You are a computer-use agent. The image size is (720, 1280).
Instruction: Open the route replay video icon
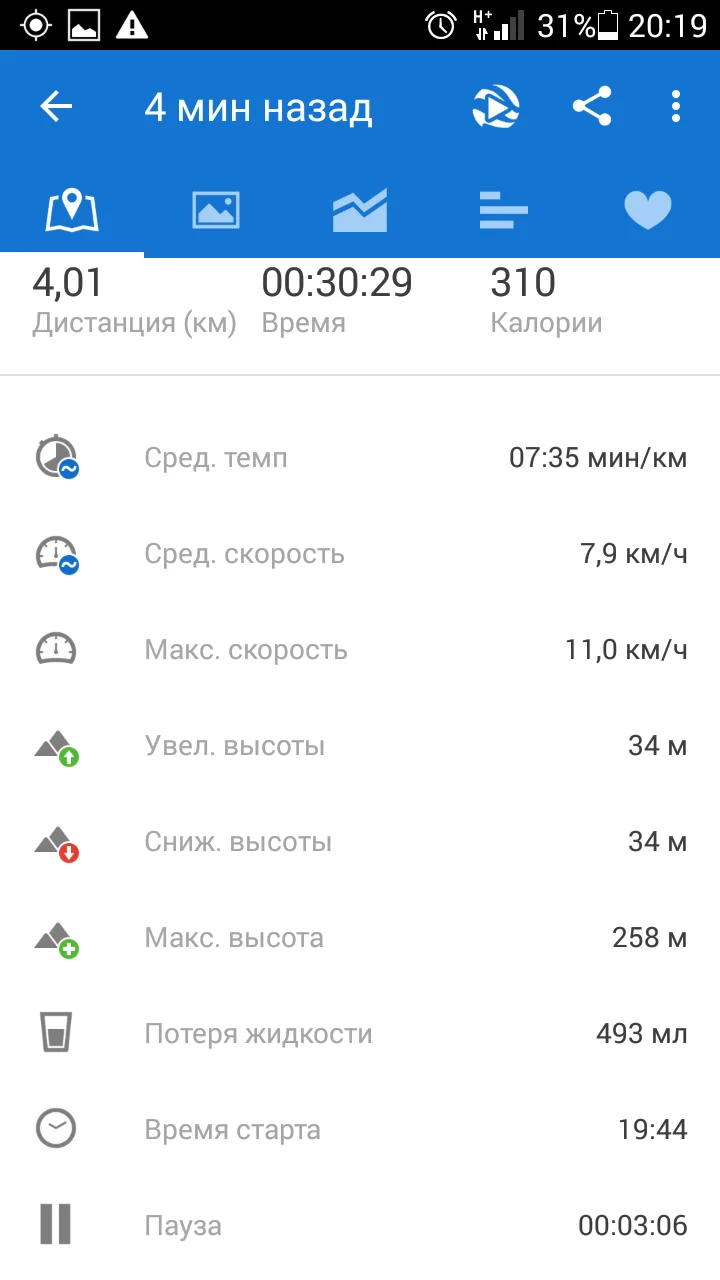(496, 107)
